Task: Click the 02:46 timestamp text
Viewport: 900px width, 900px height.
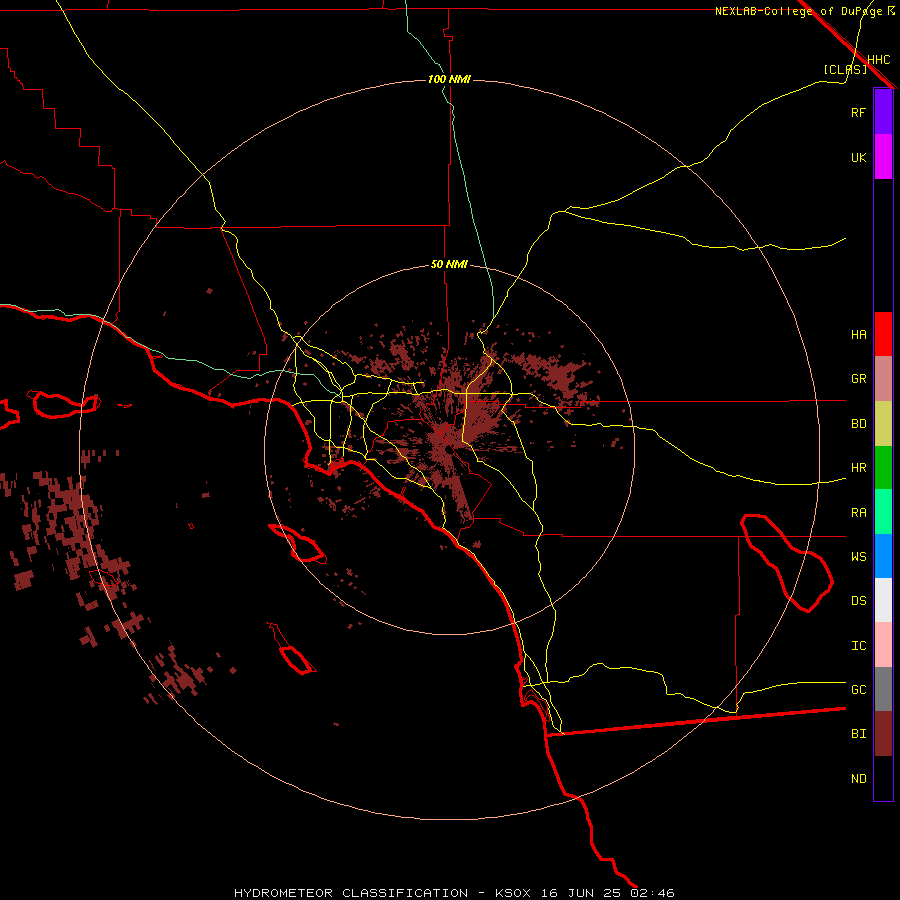Action: [653, 893]
